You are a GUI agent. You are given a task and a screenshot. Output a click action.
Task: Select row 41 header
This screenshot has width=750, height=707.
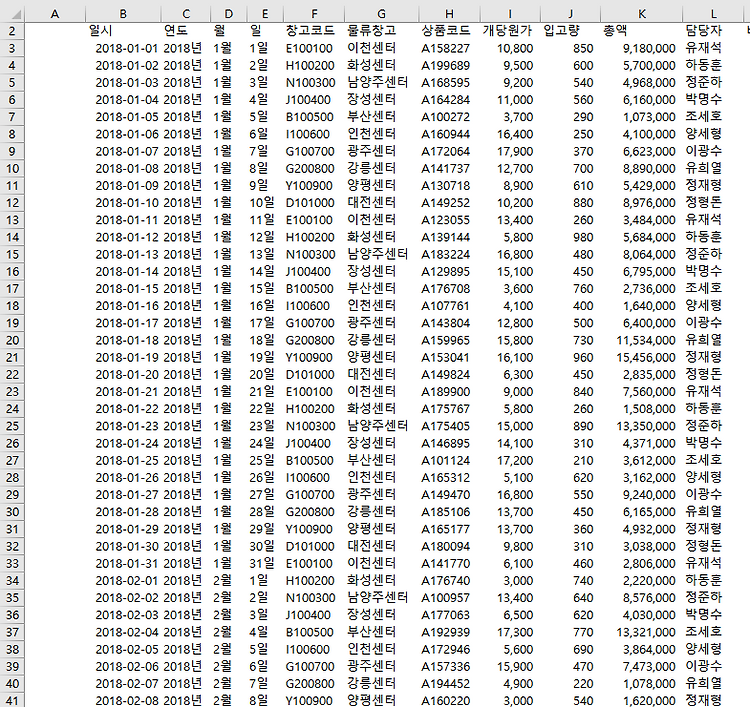[x=12, y=701]
